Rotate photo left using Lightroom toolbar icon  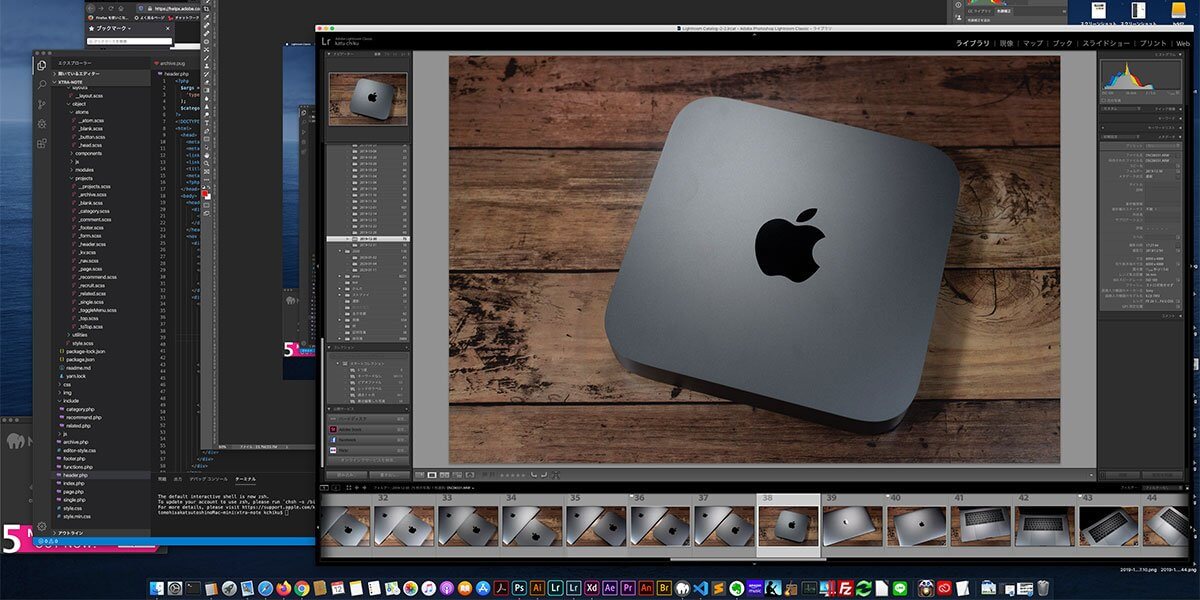click(x=533, y=475)
